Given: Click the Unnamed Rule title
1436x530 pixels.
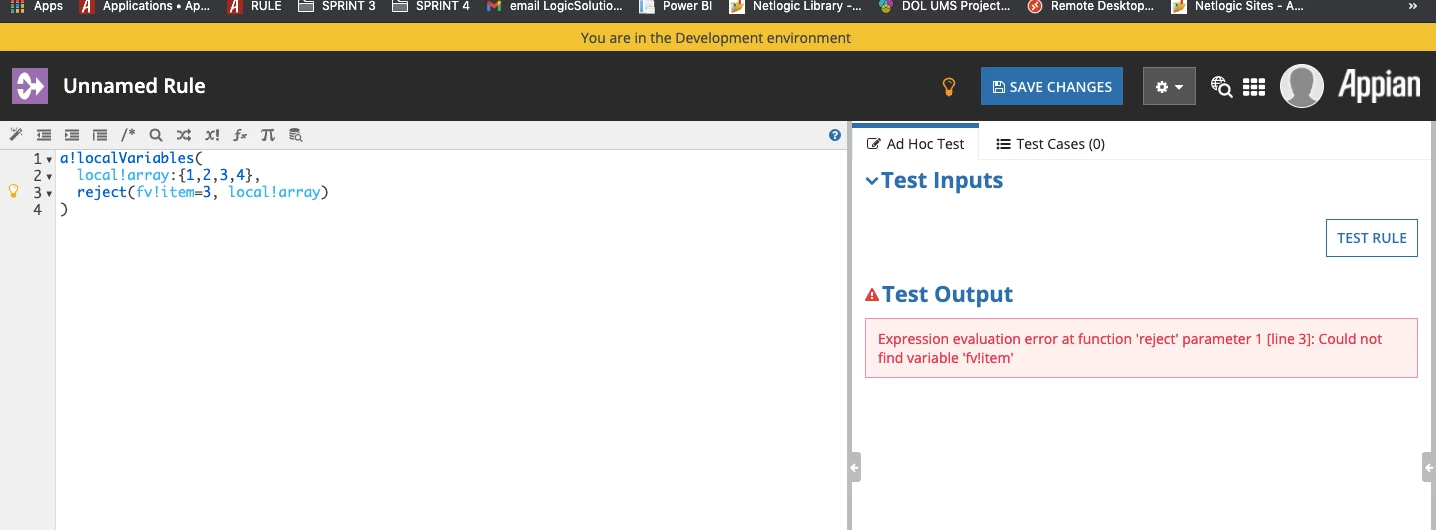Looking at the screenshot, I should pos(134,86).
